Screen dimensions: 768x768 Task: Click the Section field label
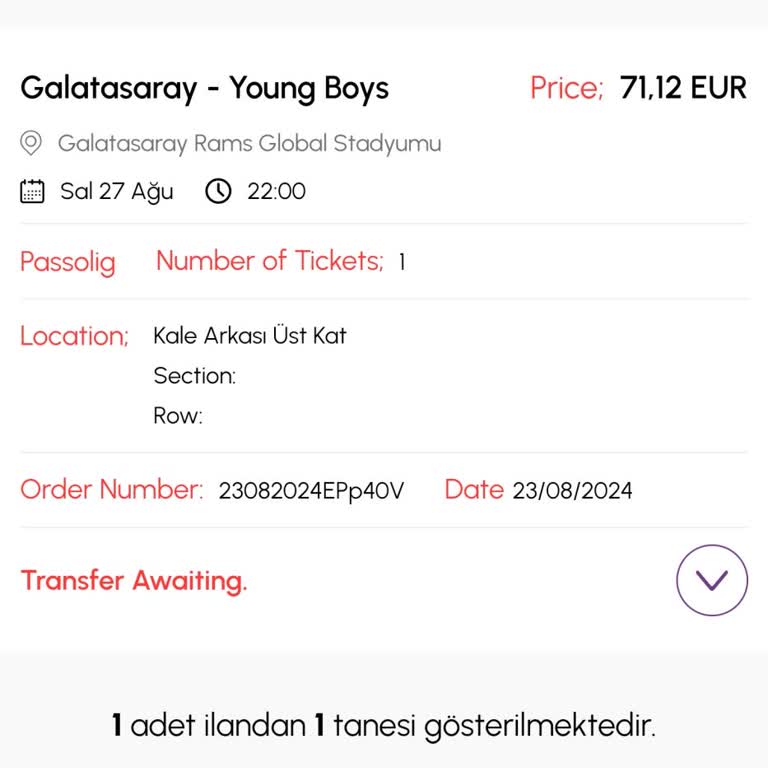194,376
